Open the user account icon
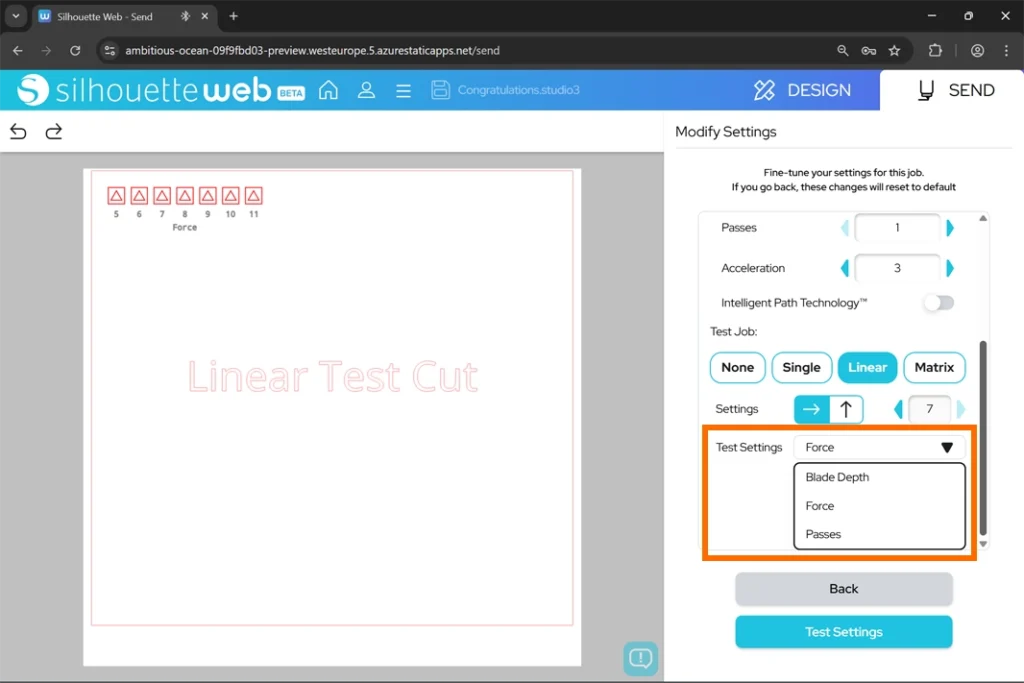The width and height of the screenshot is (1024, 683). click(x=366, y=90)
